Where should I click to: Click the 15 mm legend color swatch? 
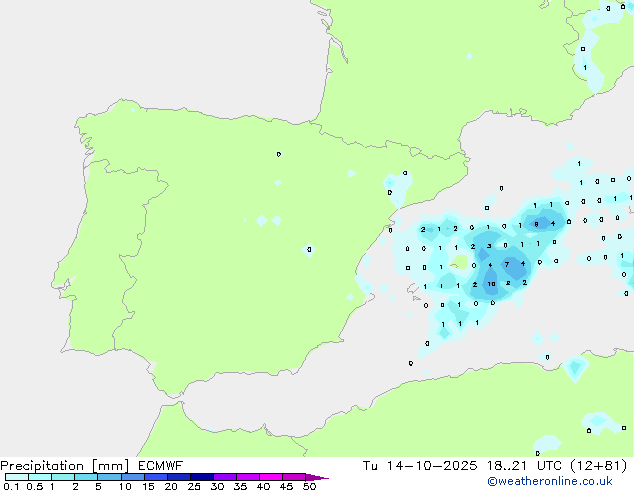click(x=155, y=478)
